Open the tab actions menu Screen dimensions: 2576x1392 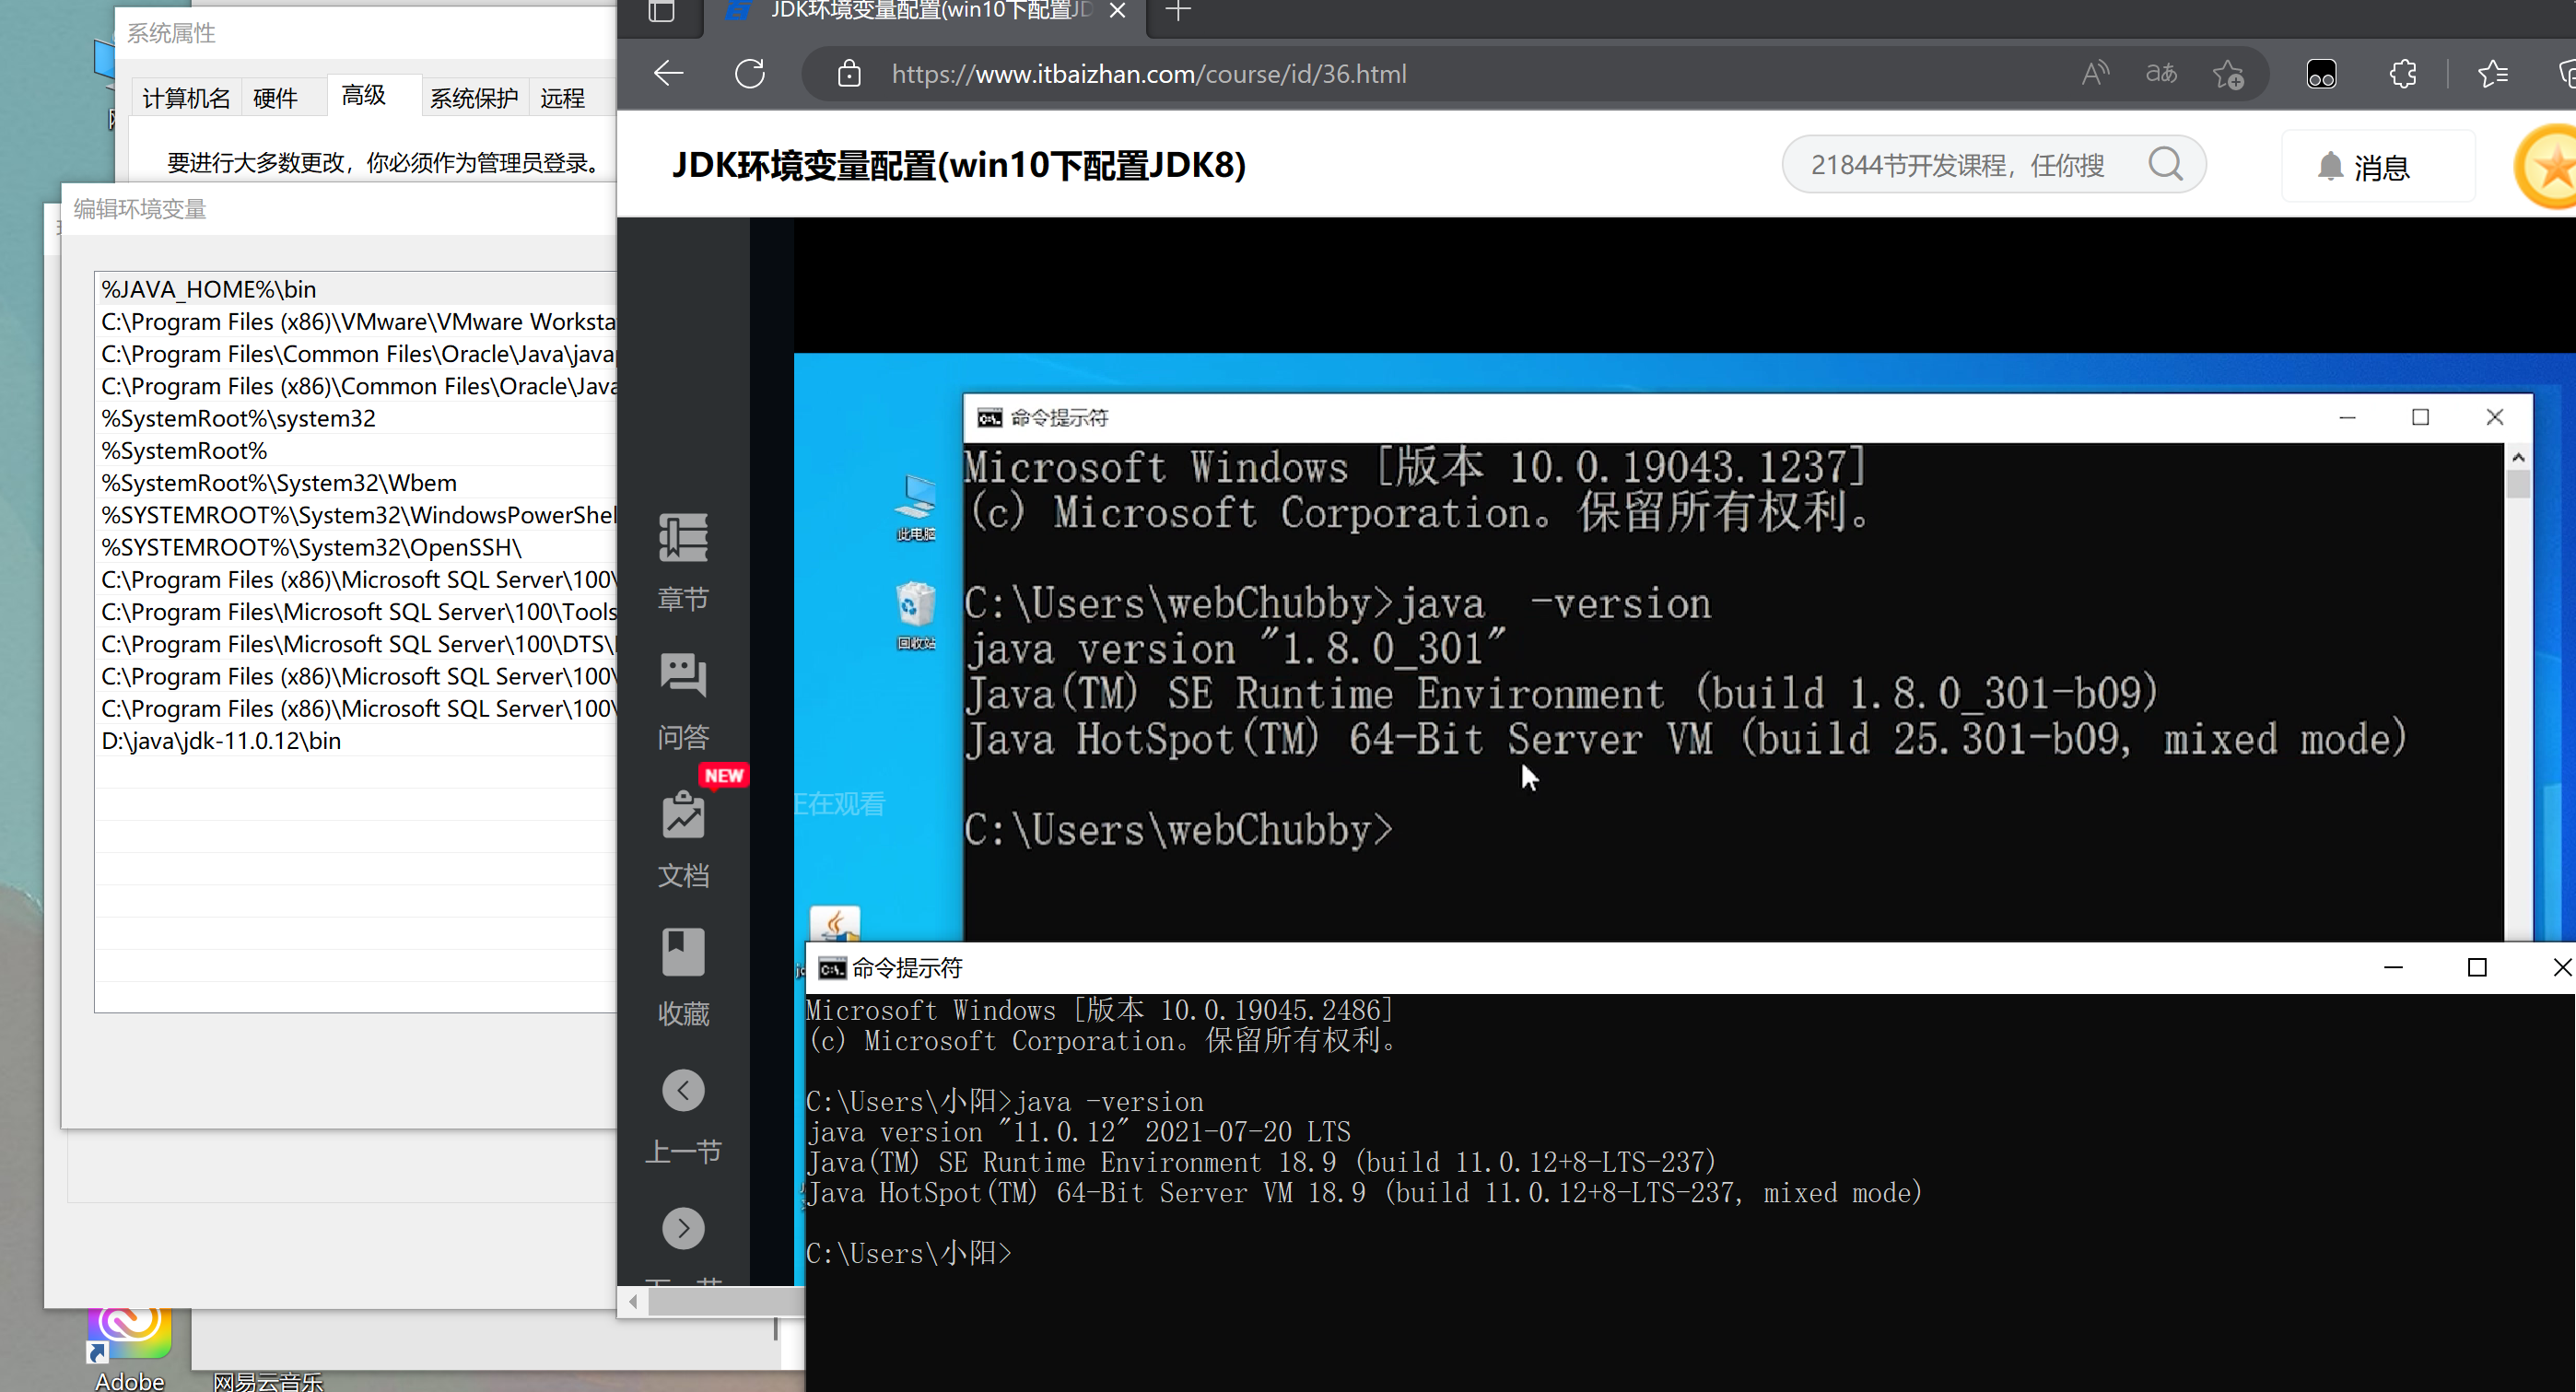coord(661,11)
